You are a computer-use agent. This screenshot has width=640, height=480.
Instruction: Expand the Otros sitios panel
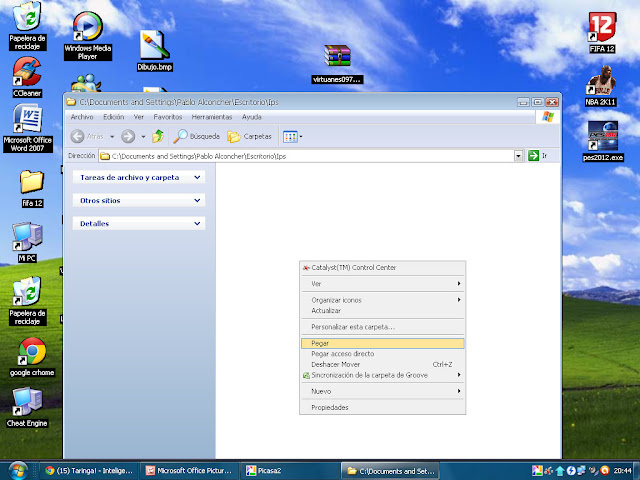[139, 200]
